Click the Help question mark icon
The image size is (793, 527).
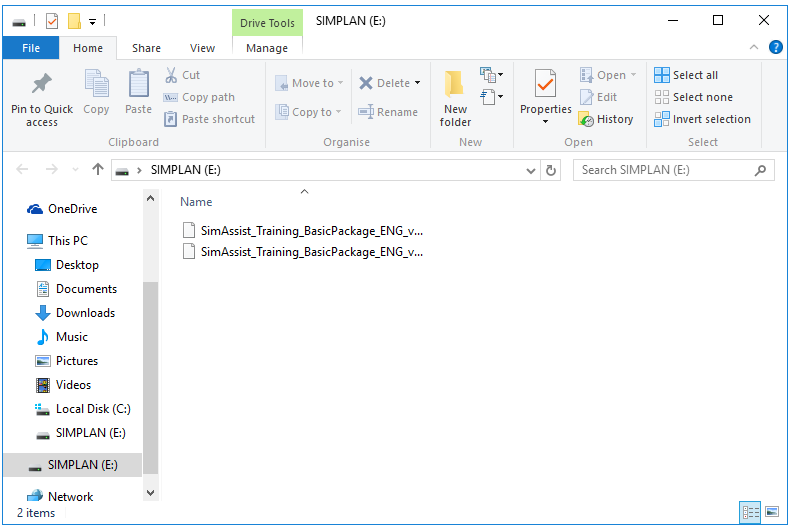(x=775, y=47)
